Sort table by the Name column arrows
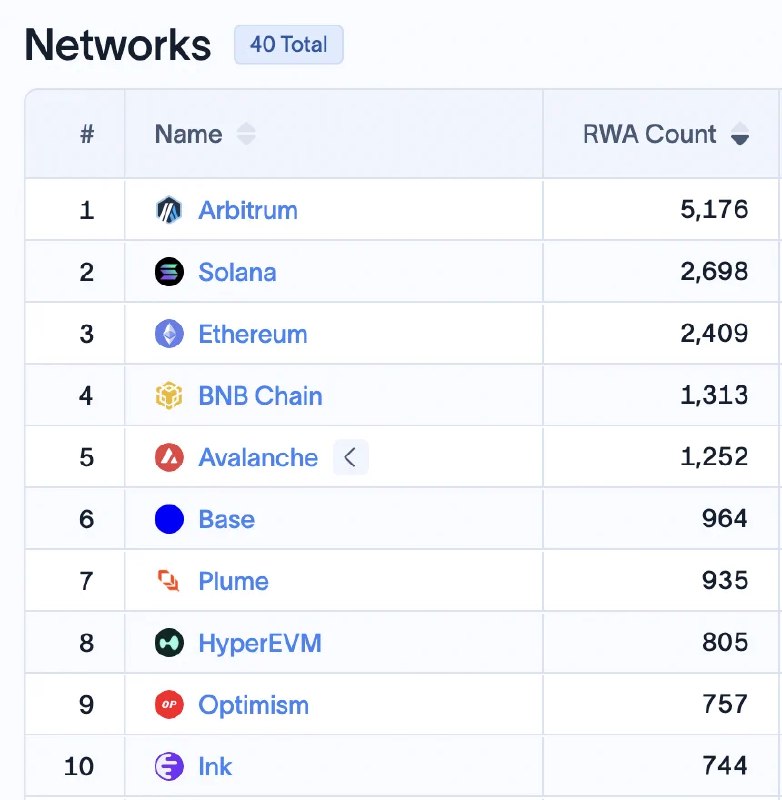 [x=246, y=134]
